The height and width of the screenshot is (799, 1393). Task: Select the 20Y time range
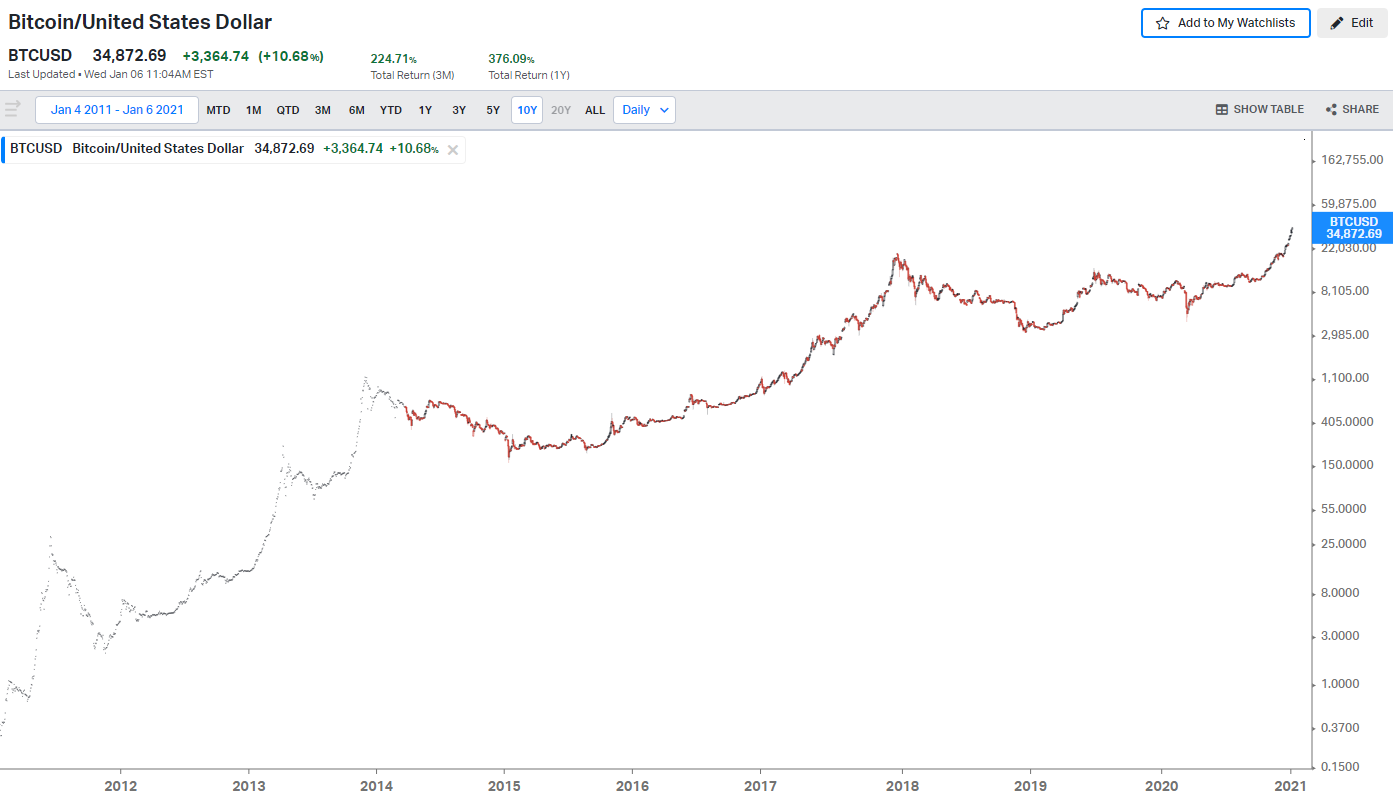point(561,110)
